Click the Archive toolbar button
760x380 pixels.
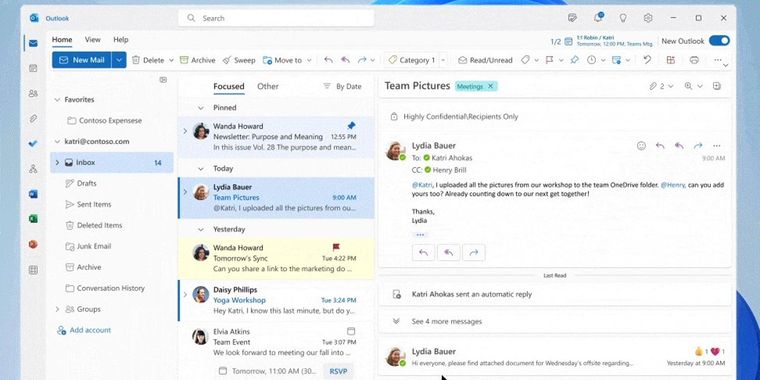[197, 60]
